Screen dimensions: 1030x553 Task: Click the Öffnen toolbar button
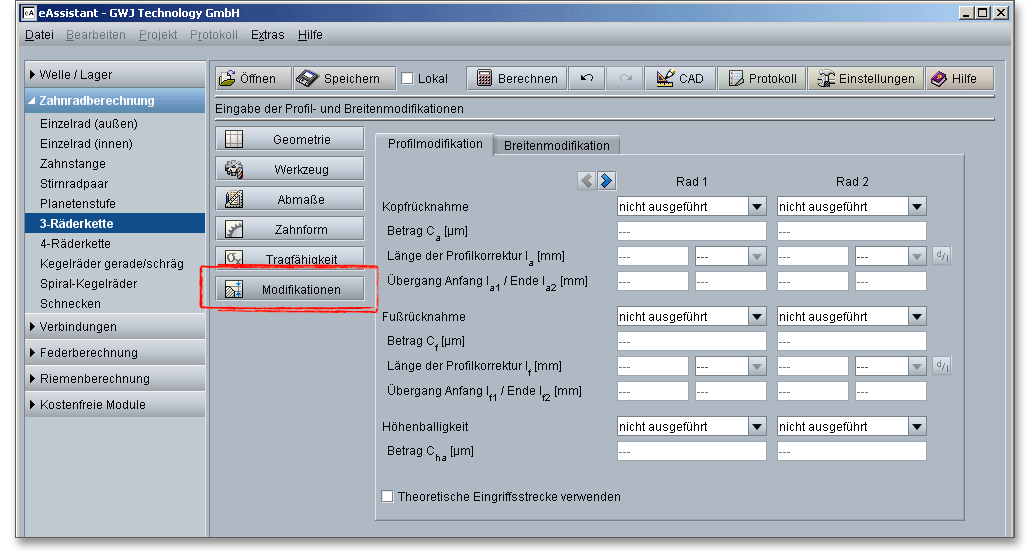(253, 79)
